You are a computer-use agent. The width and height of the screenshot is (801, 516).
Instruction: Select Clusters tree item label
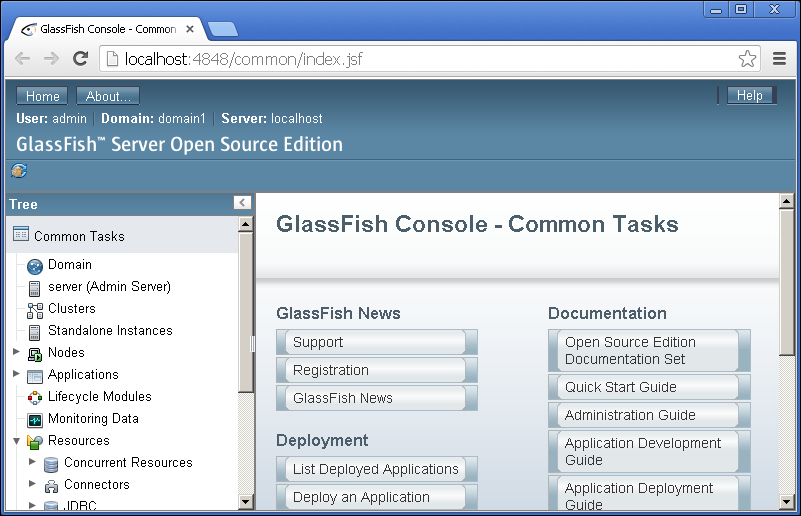[72, 309]
